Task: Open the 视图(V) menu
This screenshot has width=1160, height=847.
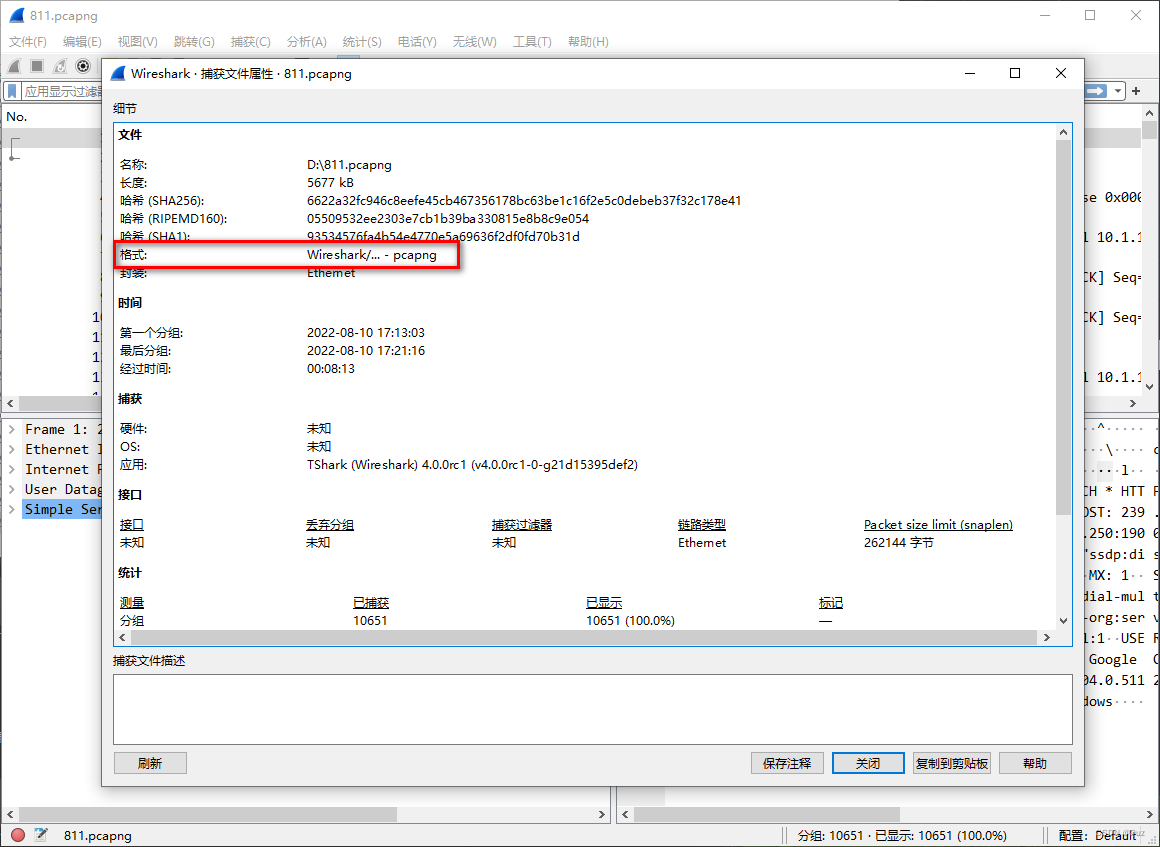Action: [x=138, y=41]
